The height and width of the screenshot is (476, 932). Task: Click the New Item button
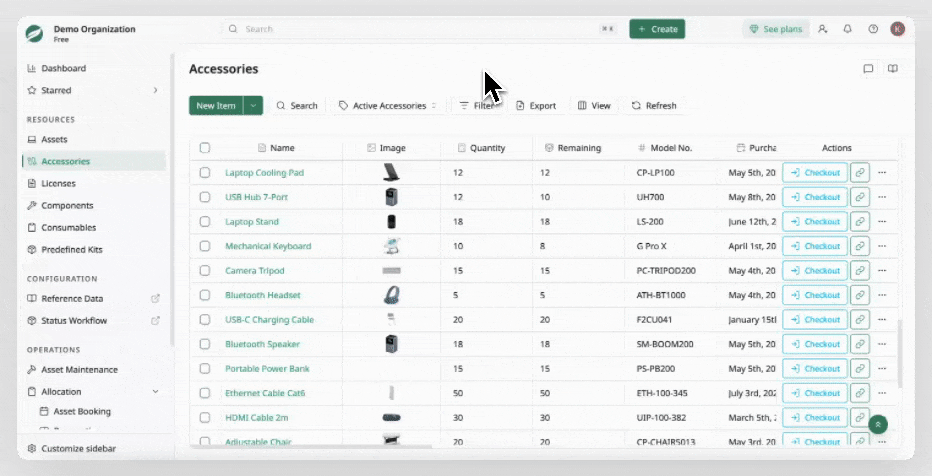click(x=216, y=105)
